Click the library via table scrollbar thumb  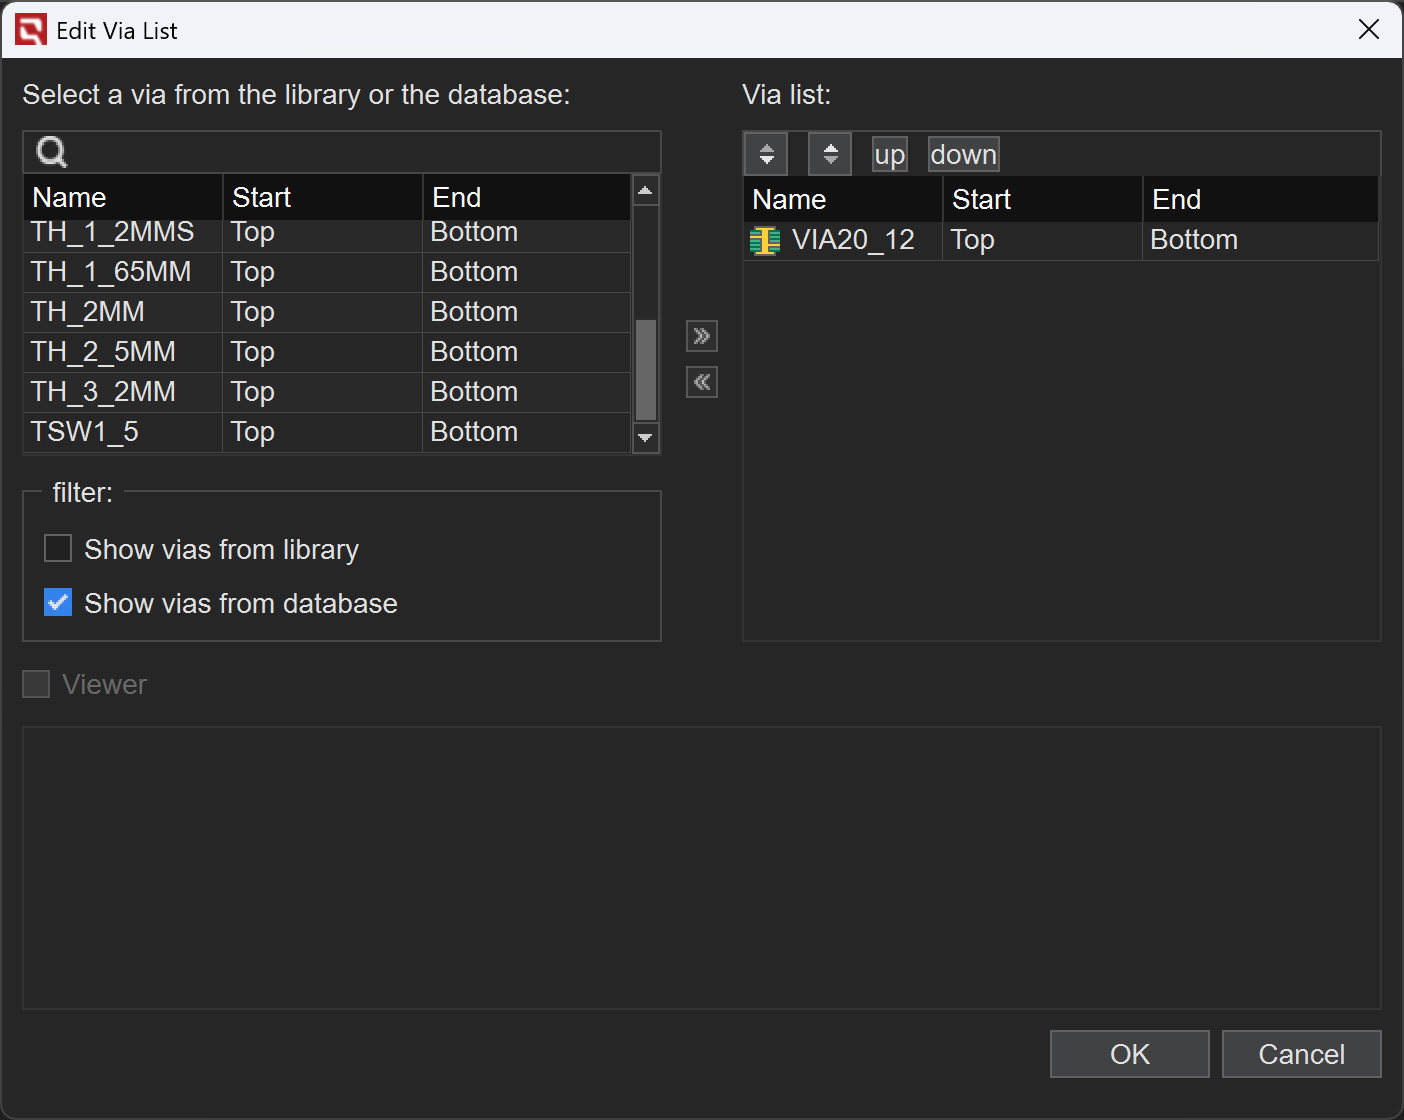(x=646, y=370)
